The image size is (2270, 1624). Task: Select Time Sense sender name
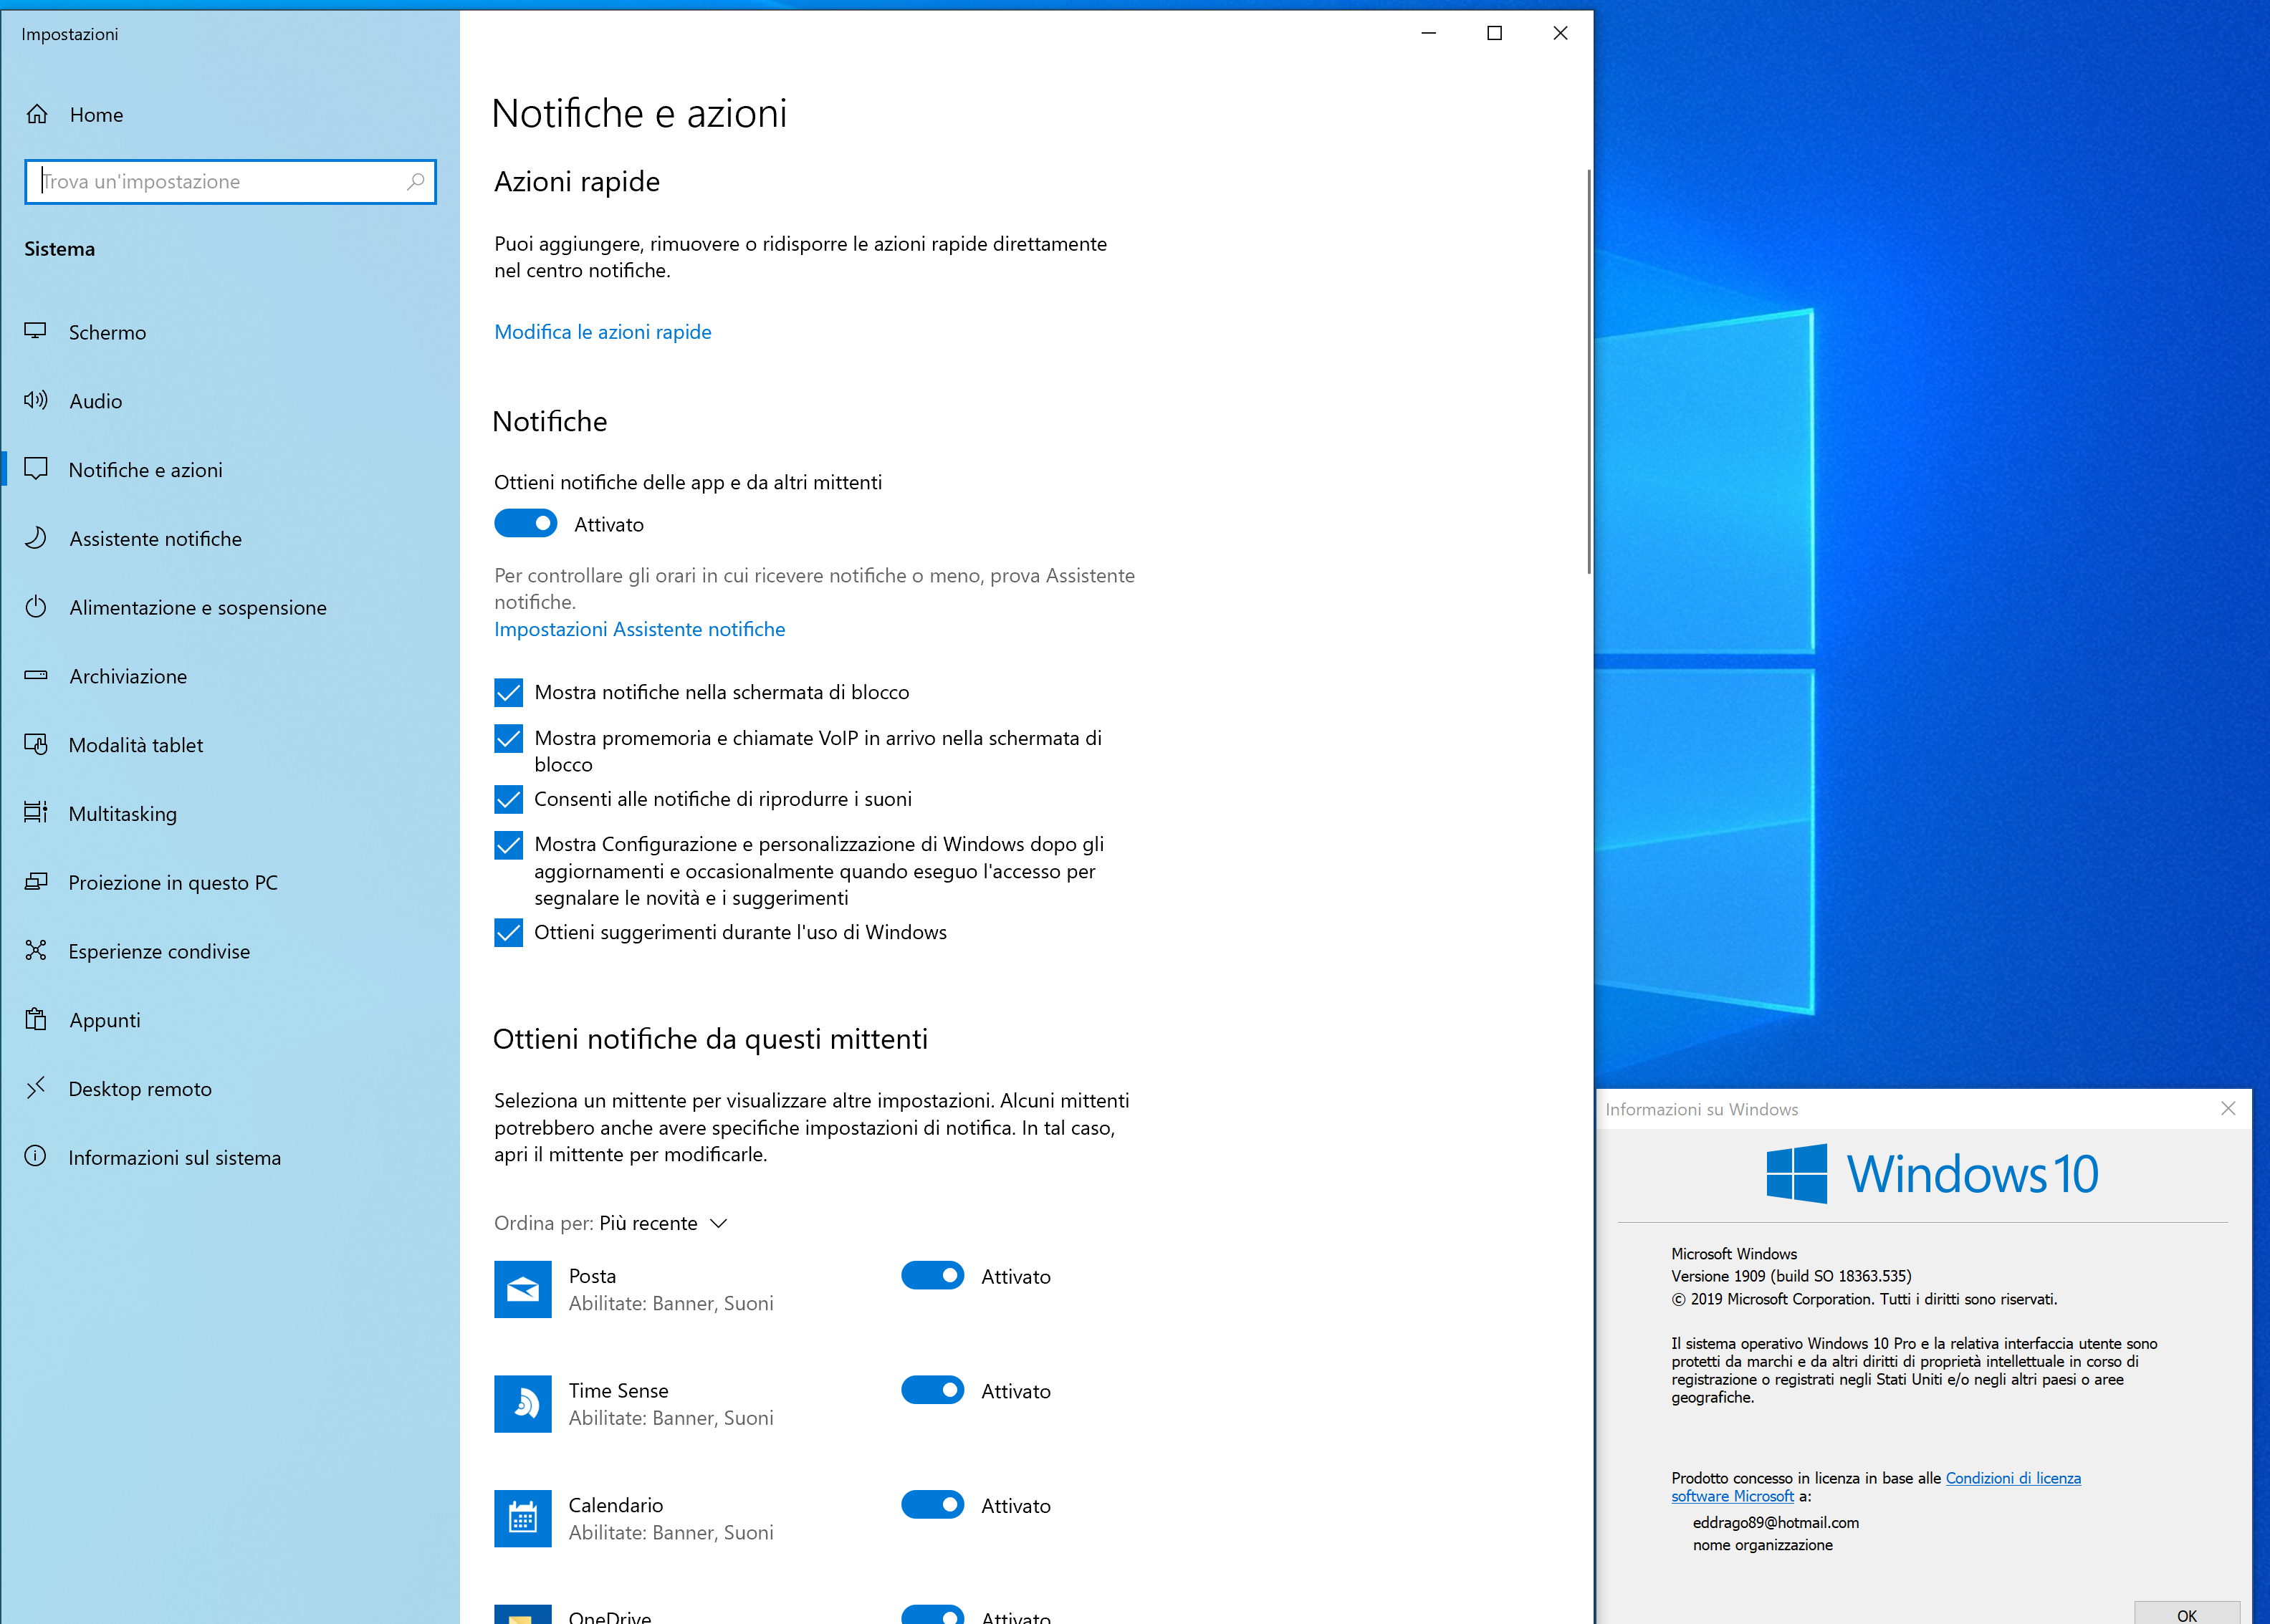(x=618, y=1390)
